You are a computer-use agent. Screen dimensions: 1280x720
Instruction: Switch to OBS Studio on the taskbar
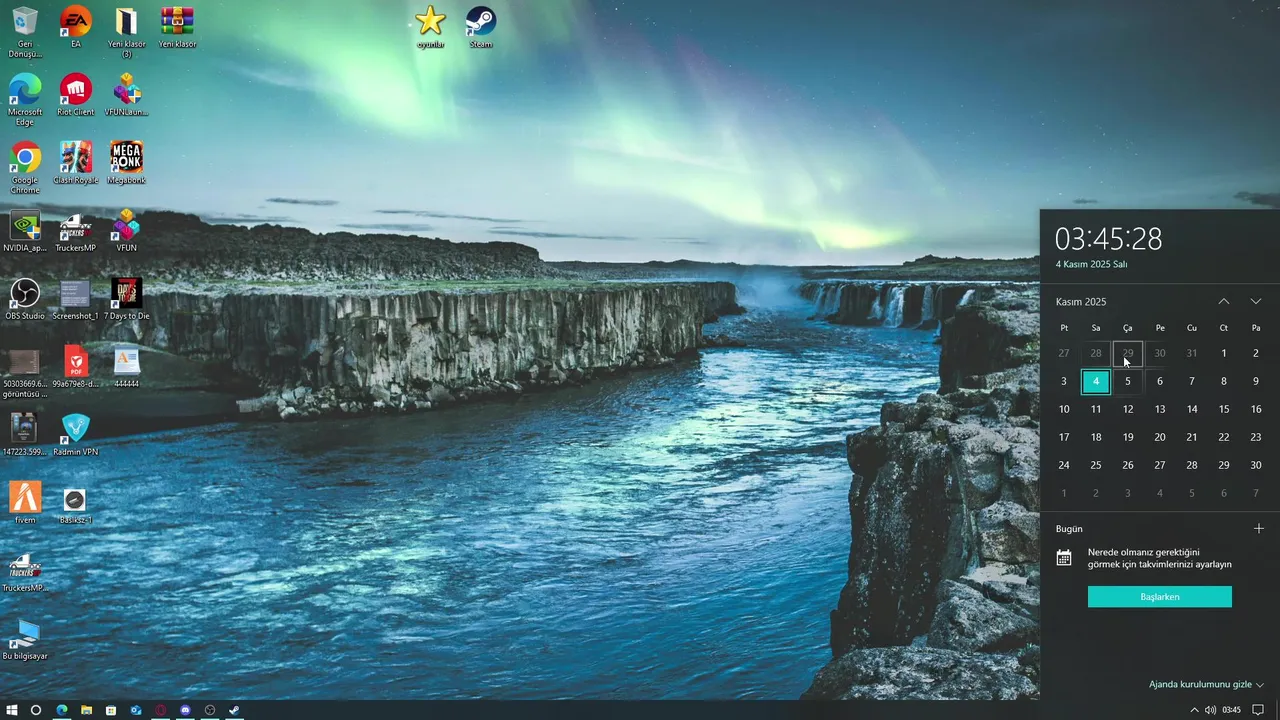209,710
